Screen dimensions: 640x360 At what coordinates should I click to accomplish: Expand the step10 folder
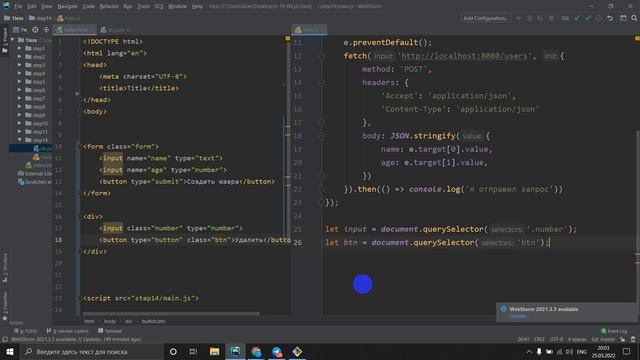pos(20,123)
